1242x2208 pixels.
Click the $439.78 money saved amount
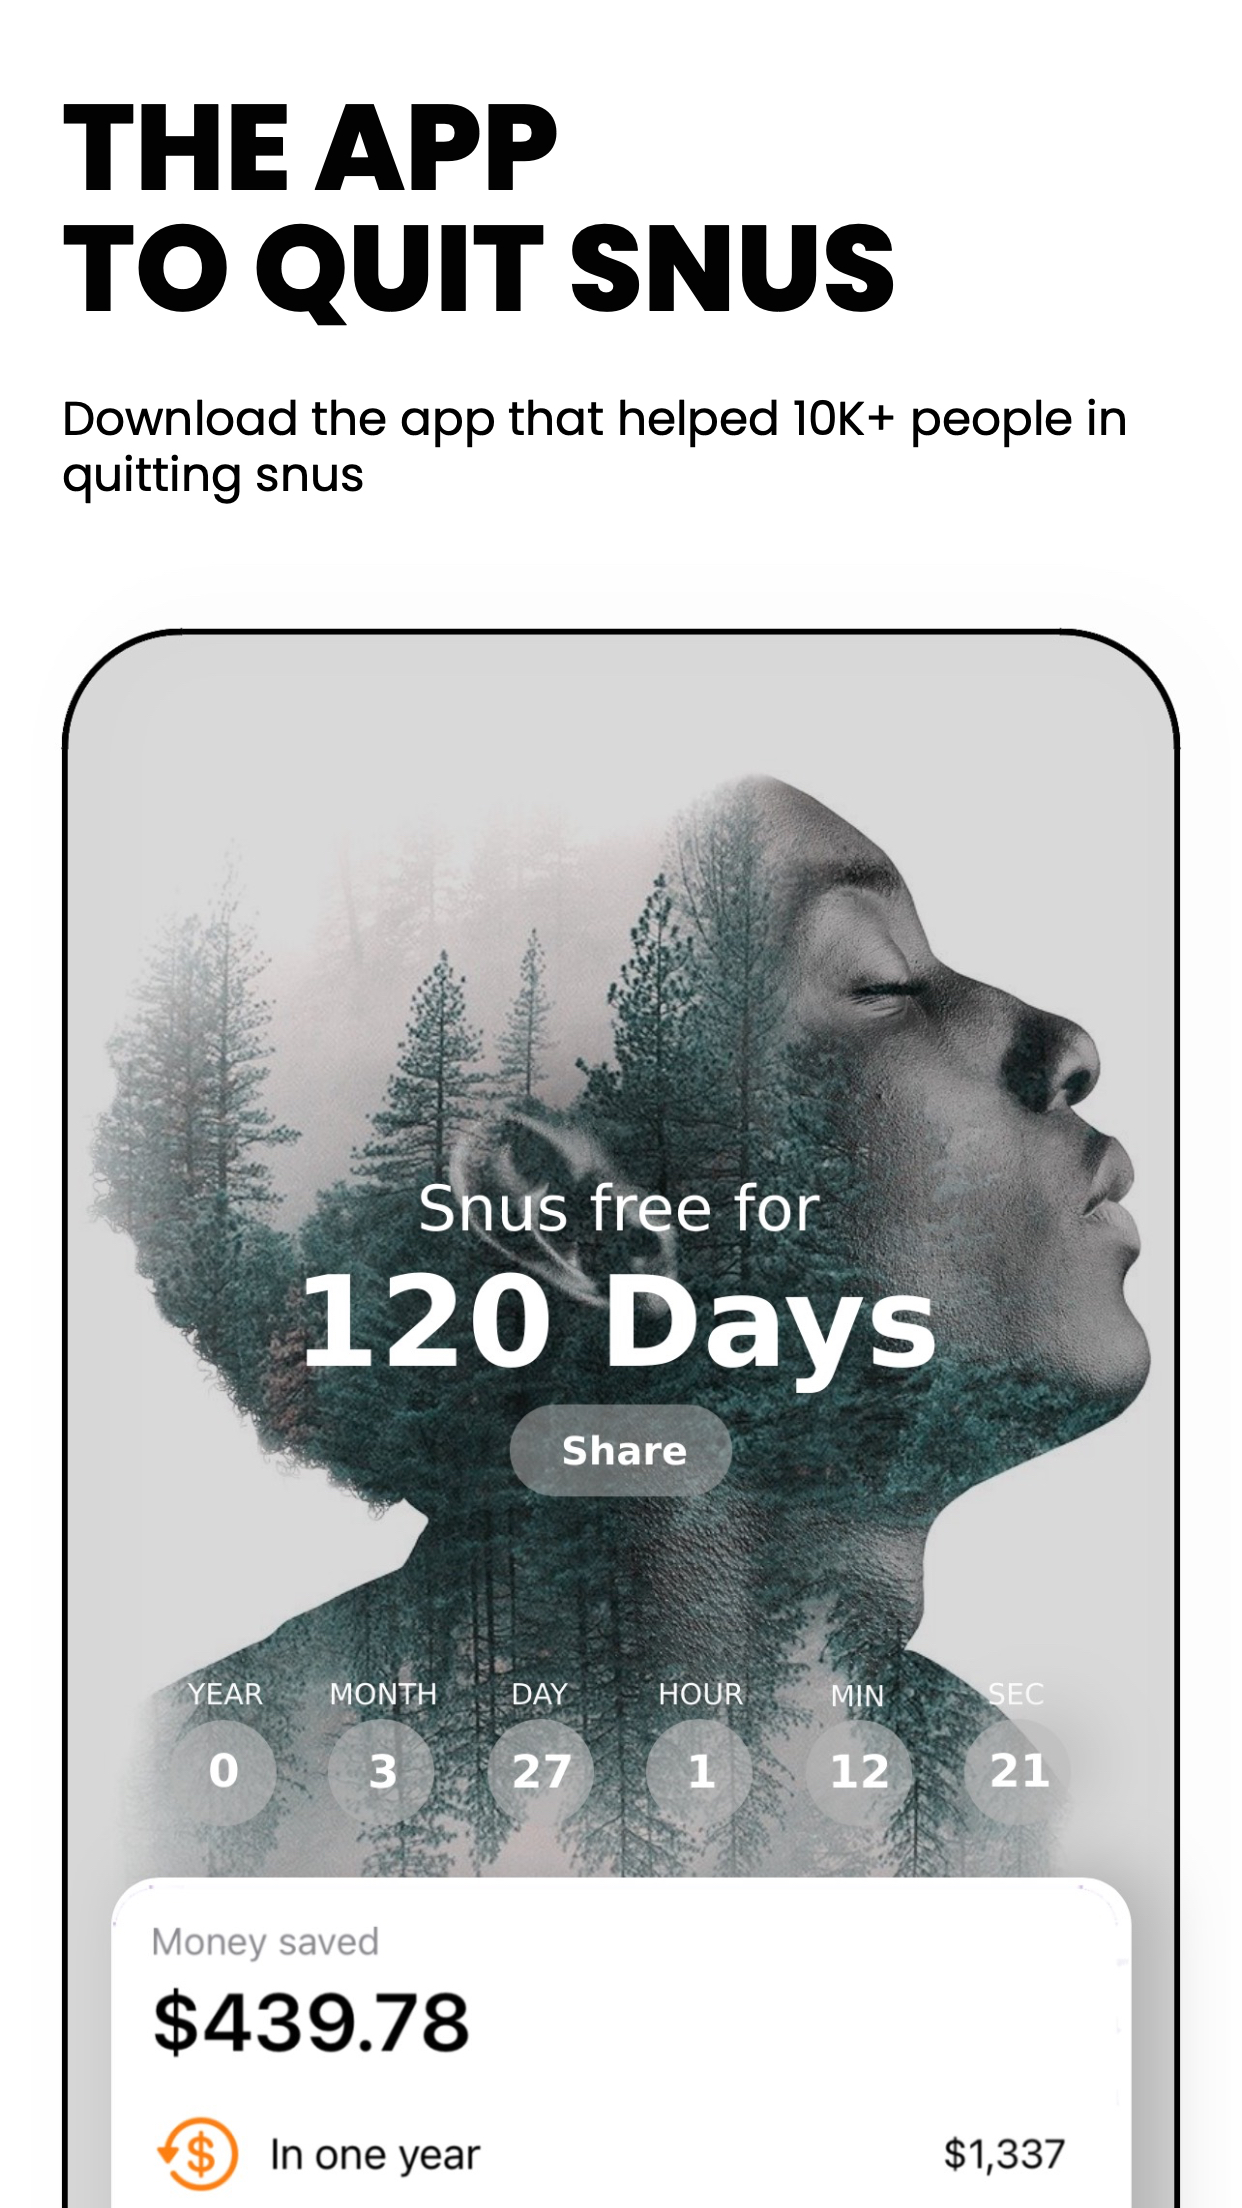pyautogui.click(x=311, y=2022)
